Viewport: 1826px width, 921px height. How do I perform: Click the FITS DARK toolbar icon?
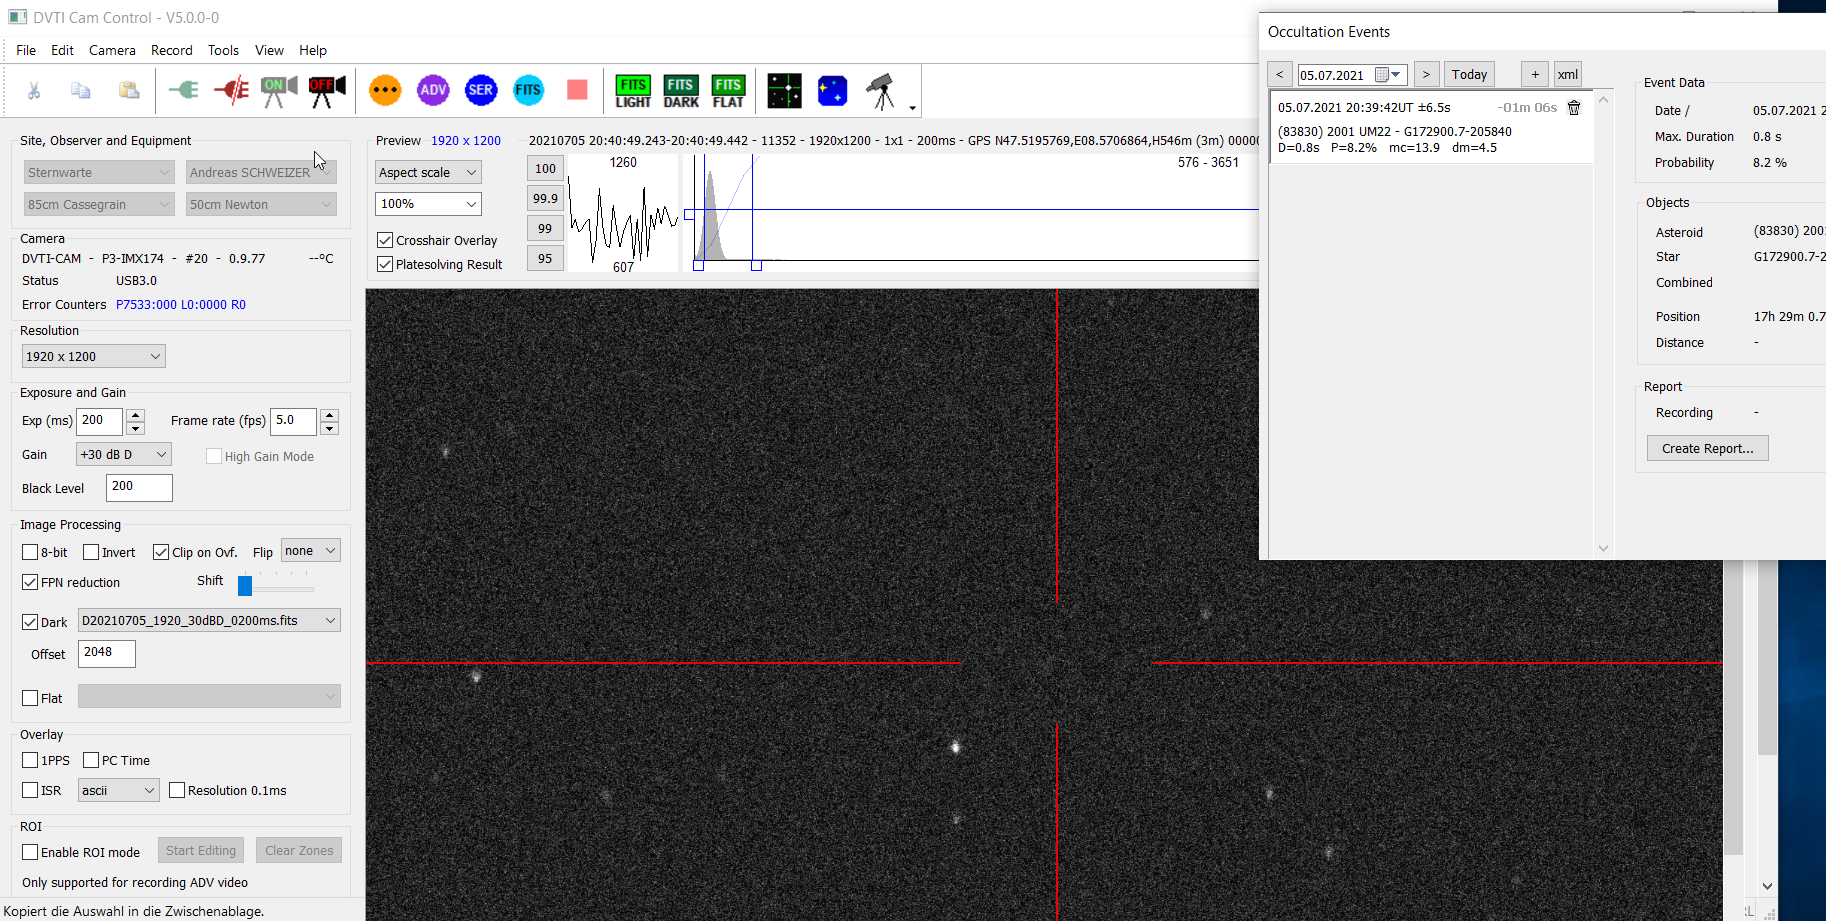point(681,91)
